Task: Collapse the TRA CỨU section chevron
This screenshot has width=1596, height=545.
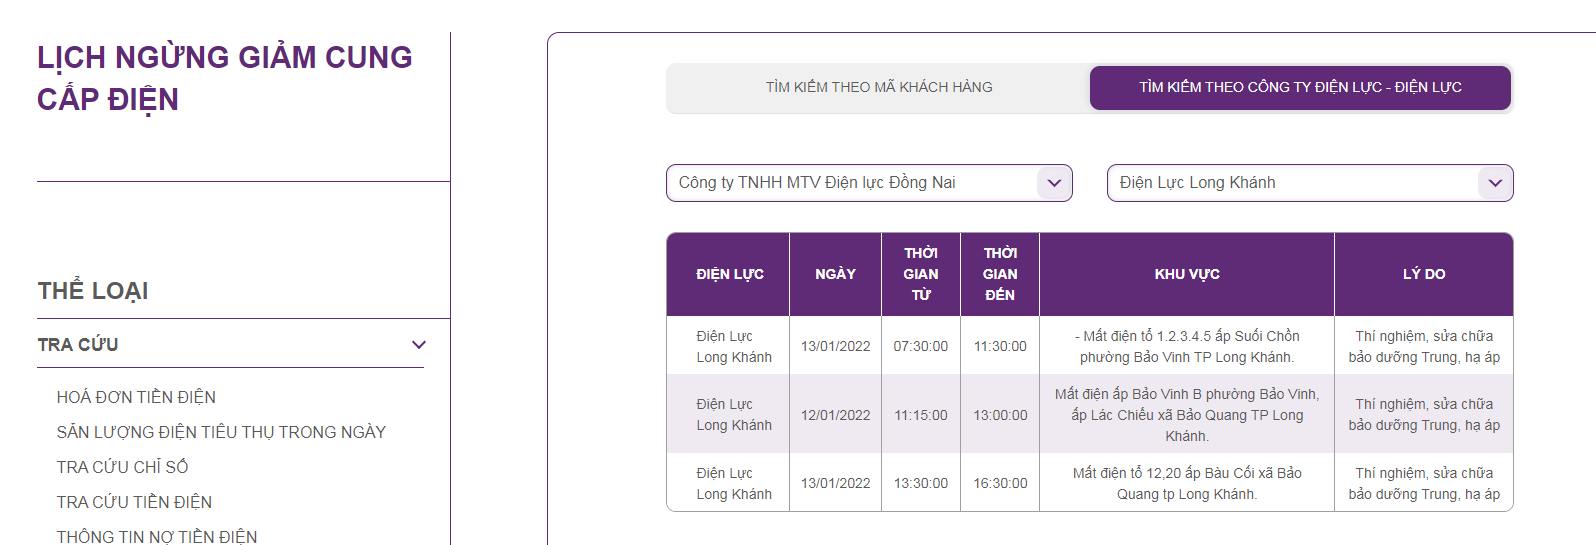Action: [419, 345]
